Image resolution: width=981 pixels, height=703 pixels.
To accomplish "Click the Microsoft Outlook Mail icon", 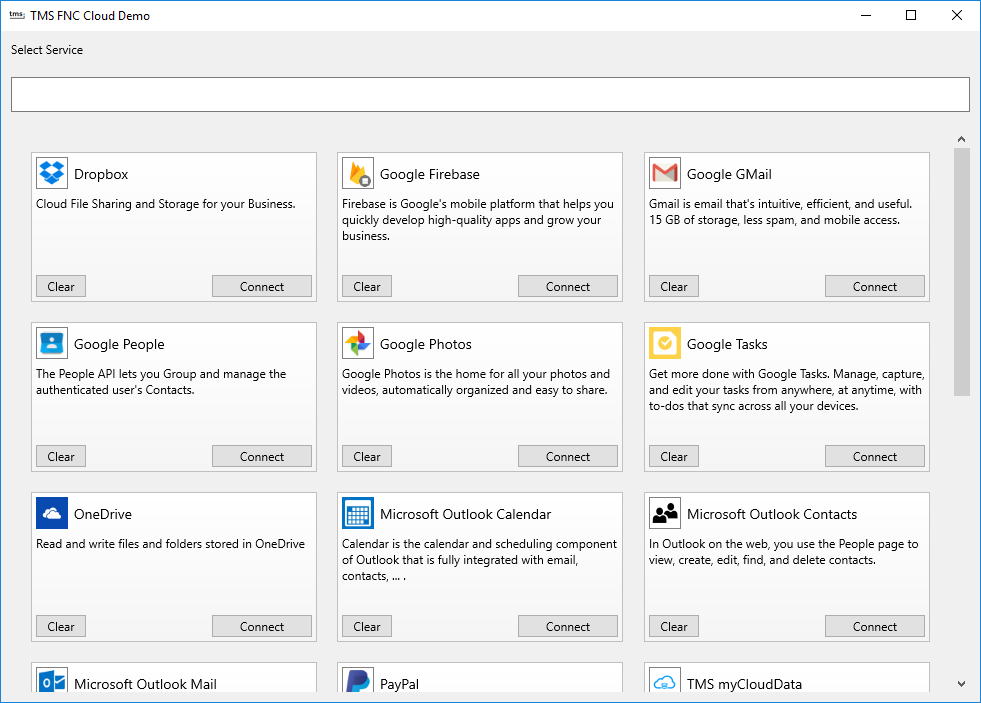I will point(52,680).
